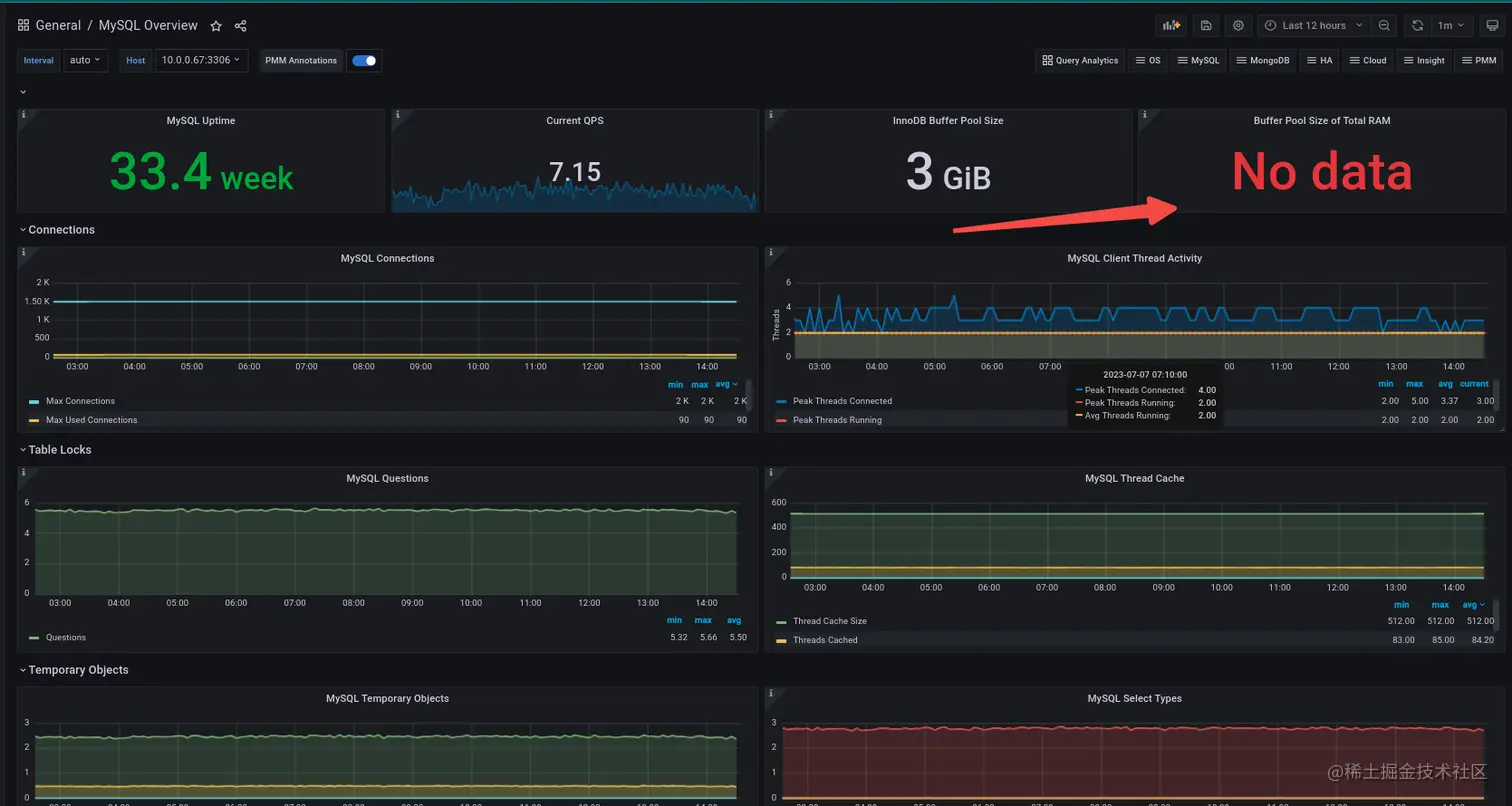Open MySQL Select Types panel title menu

(x=1134, y=698)
